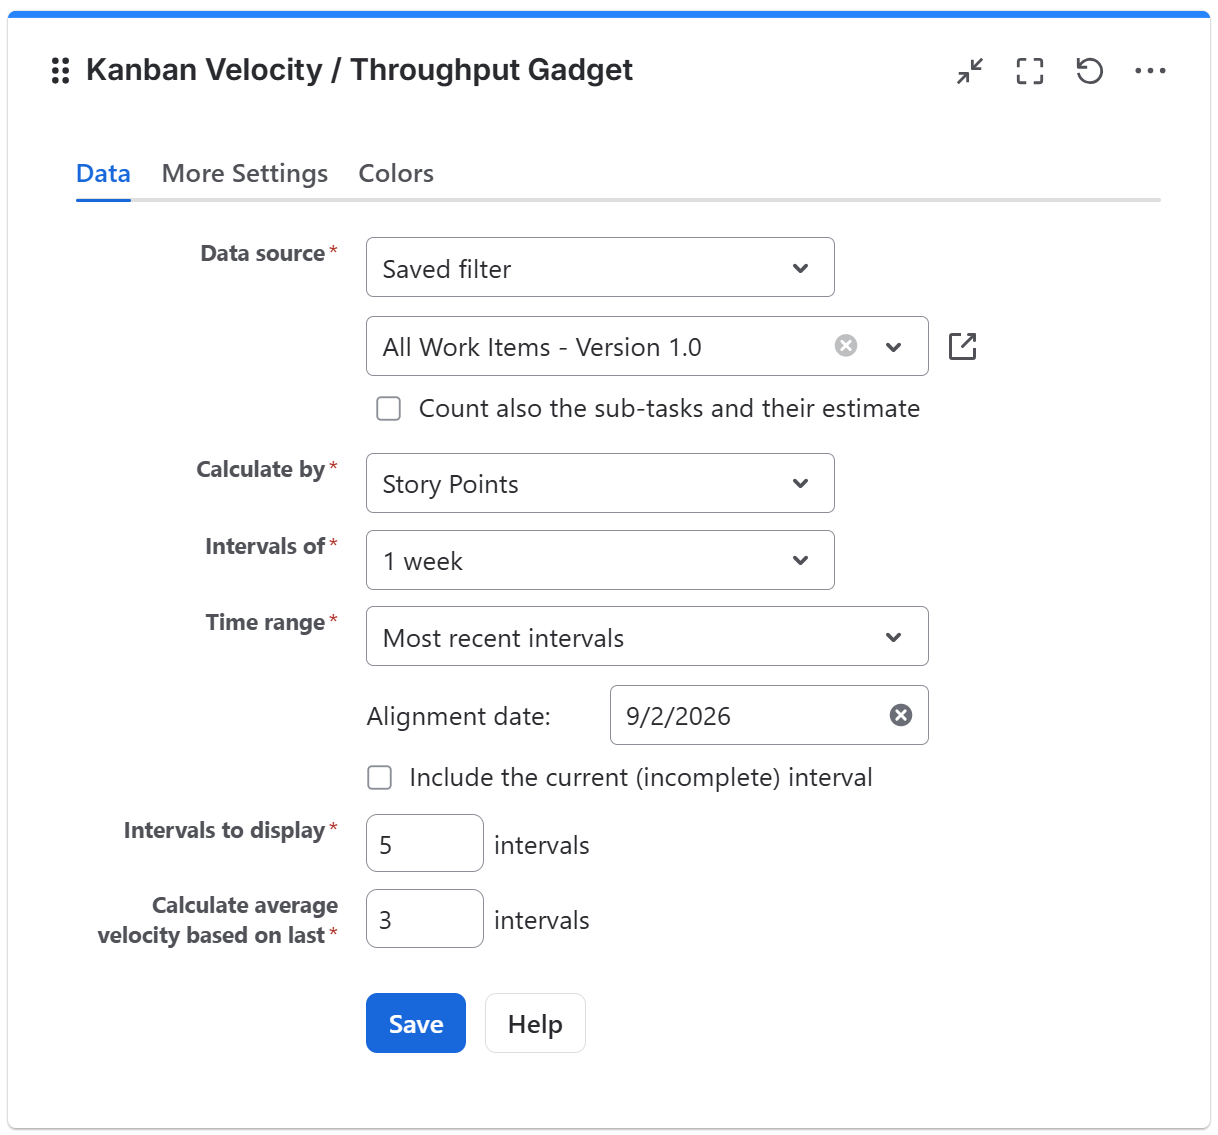Open the Colors tab

396,174
